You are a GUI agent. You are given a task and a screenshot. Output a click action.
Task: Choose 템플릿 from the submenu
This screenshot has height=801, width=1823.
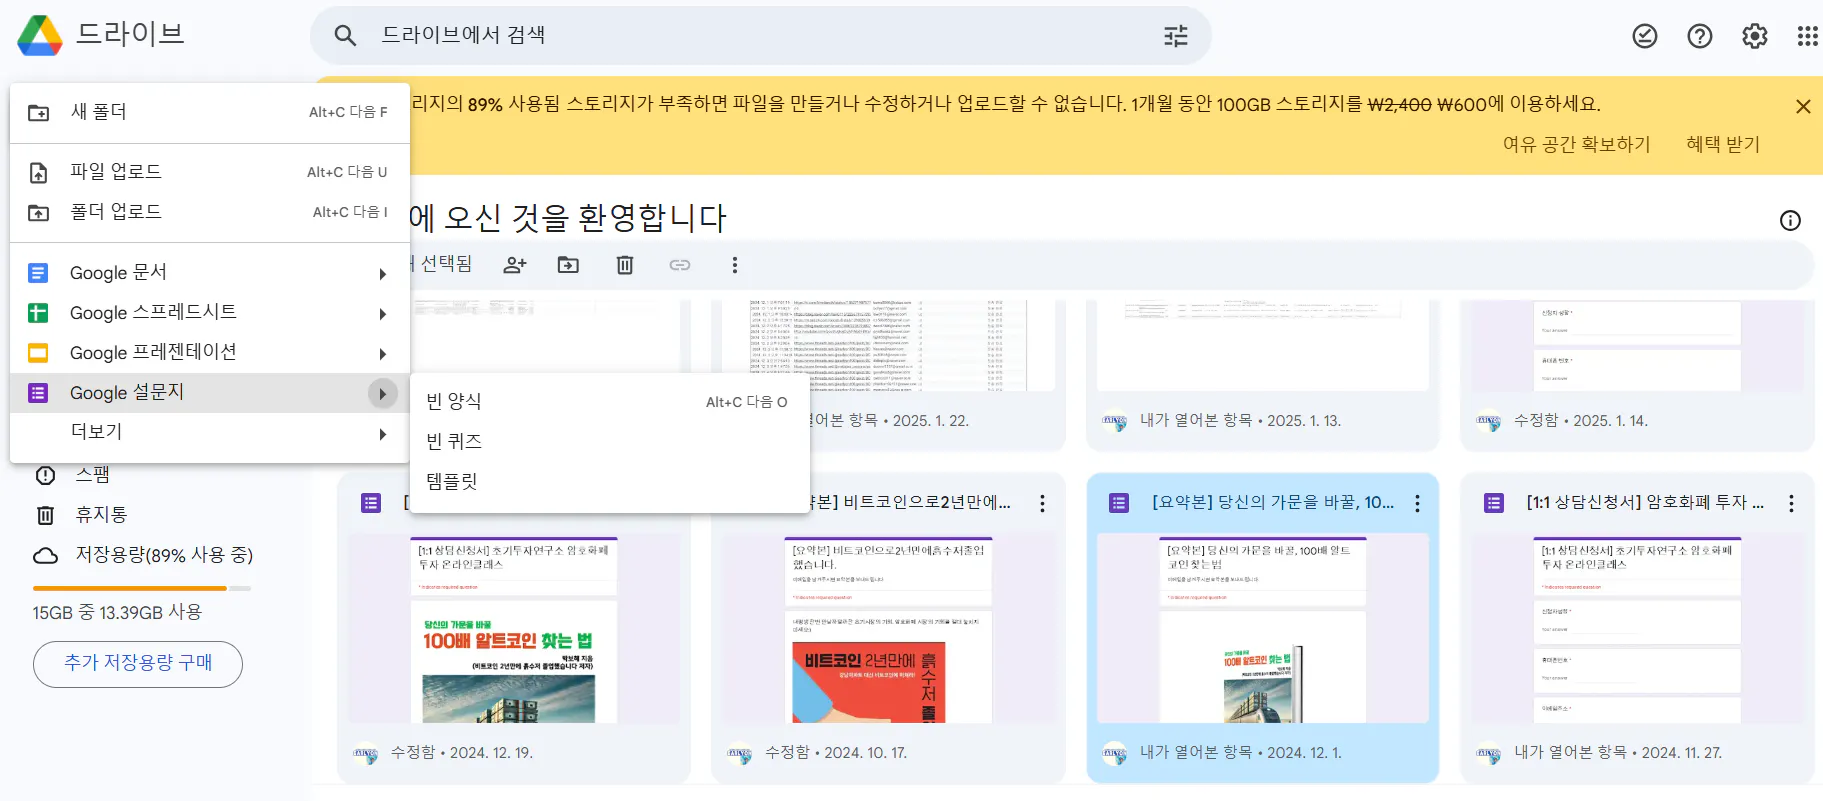click(610, 481)
